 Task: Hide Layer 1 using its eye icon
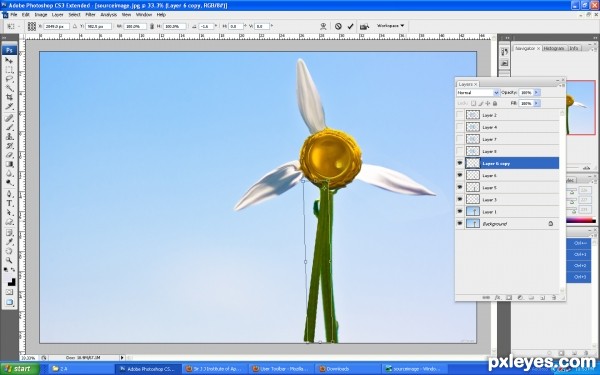(460, 211)
